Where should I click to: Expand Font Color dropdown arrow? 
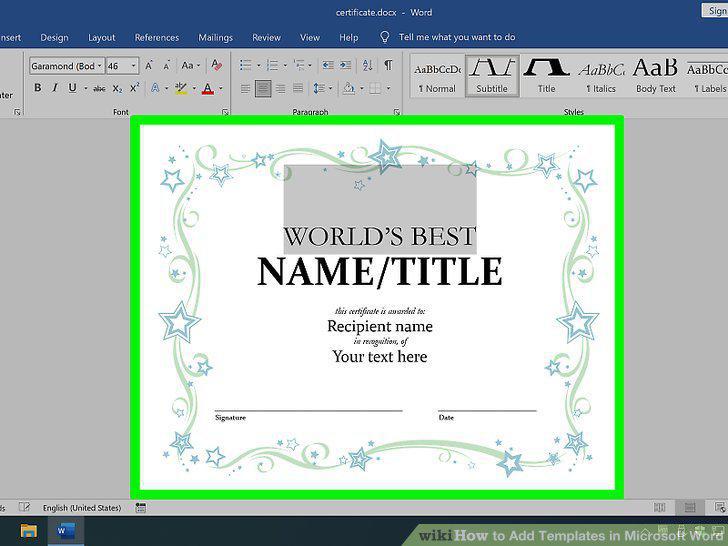221,88
